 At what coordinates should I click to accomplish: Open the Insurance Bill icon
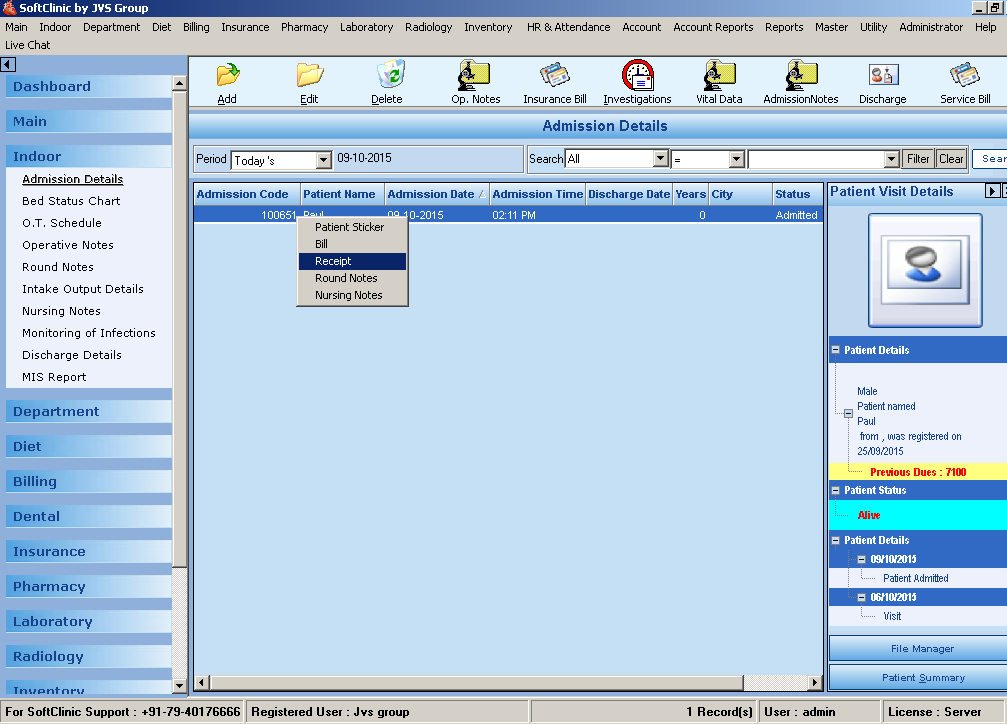tap(554, 76)
